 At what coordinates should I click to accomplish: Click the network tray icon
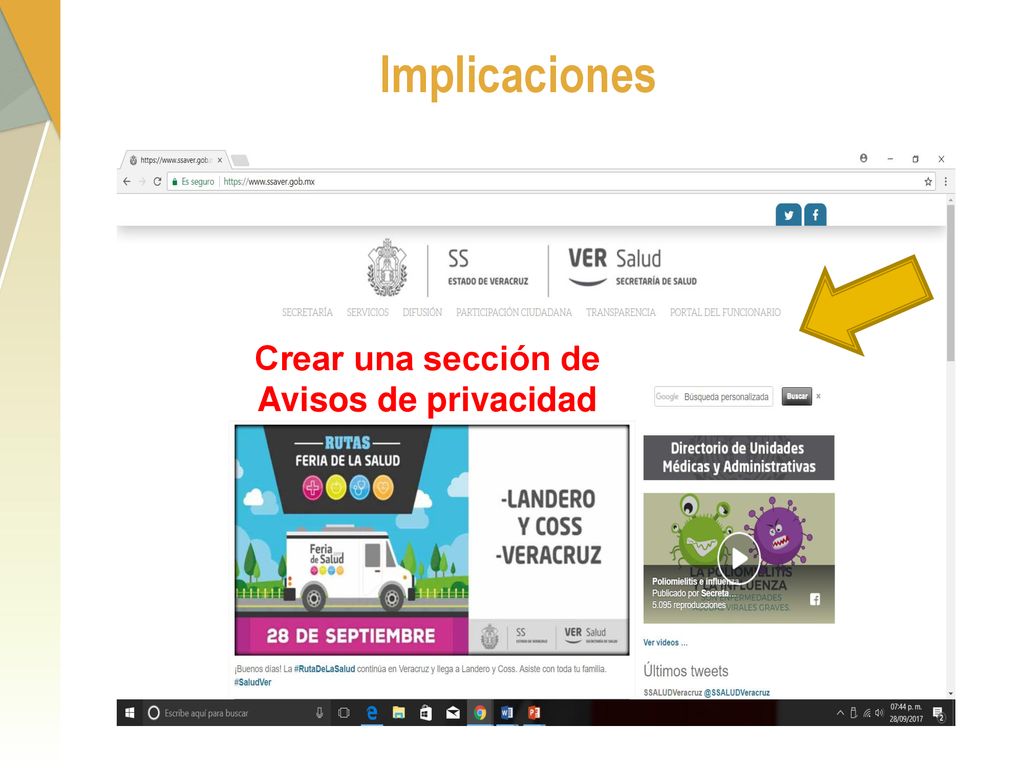point(867,712)
